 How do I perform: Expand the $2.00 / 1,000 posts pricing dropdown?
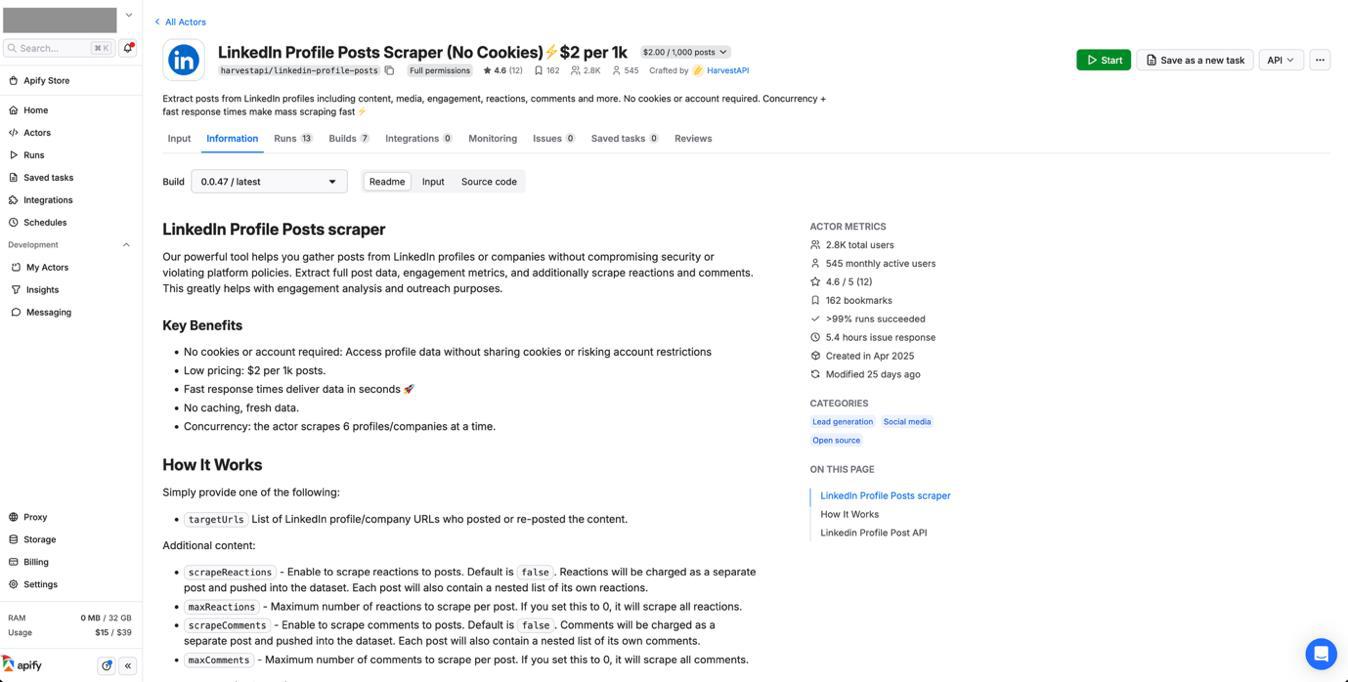[x=685, y=52]
